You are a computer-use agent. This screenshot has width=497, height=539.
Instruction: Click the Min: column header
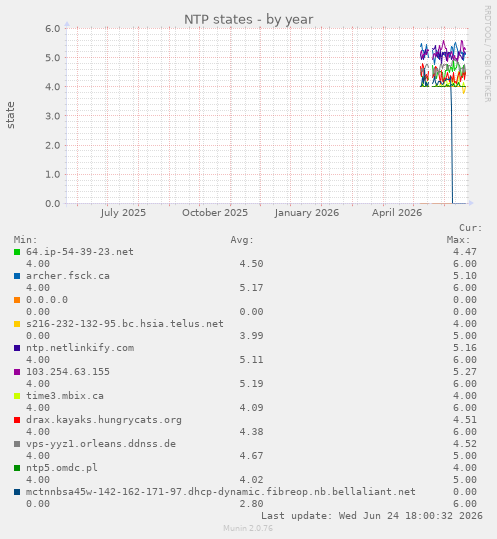25,240
